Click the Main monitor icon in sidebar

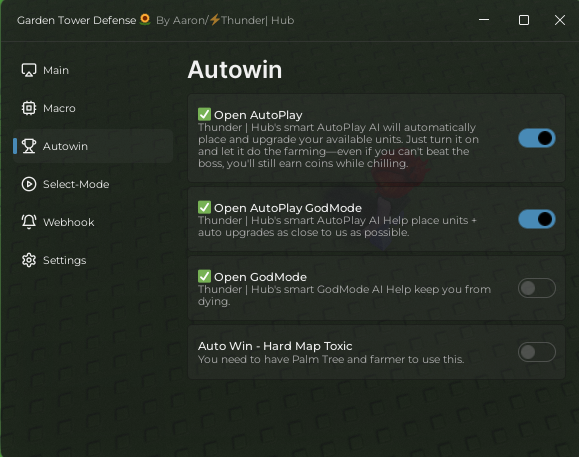coord(29,70)
